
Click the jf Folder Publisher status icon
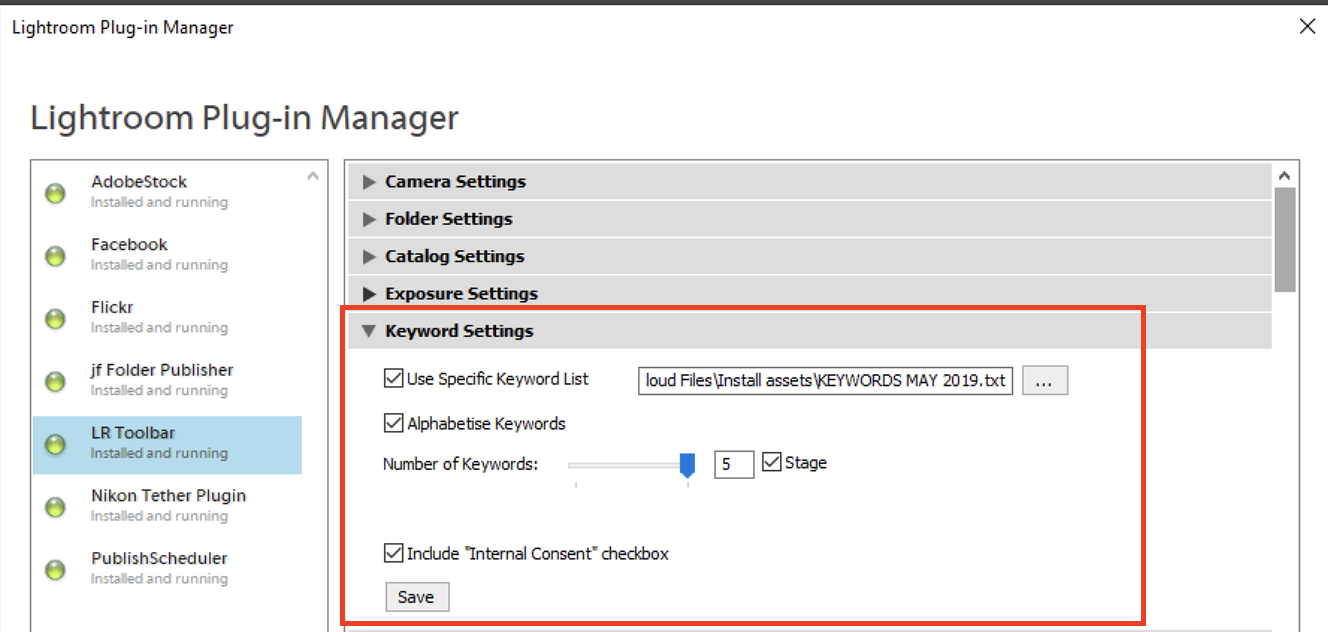click(55, 382)
